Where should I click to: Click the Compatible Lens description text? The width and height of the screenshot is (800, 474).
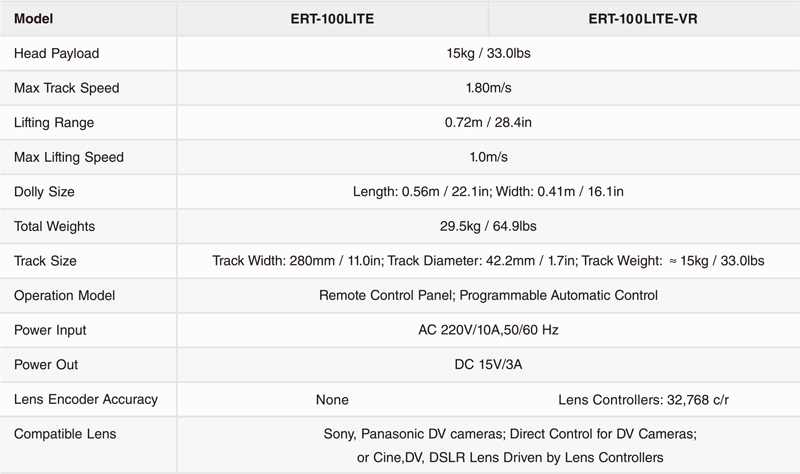tap(510, 445)
